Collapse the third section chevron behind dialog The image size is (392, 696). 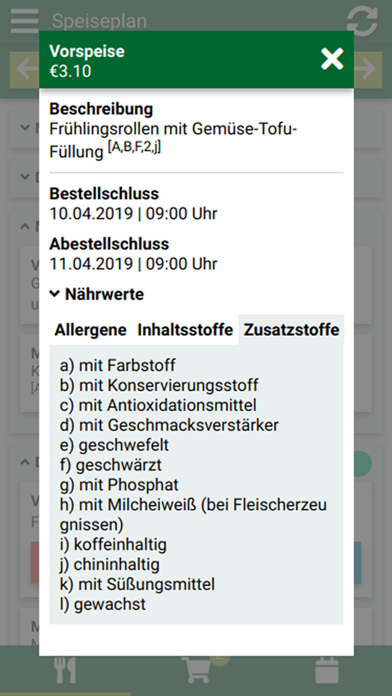(24, 226)
